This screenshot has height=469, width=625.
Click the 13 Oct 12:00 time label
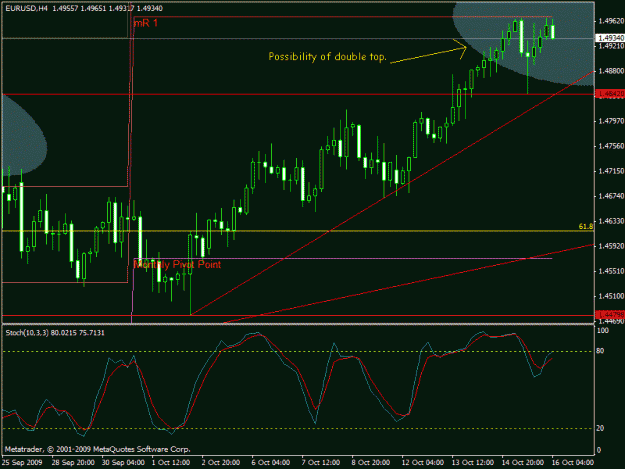[x=473, y=463]
